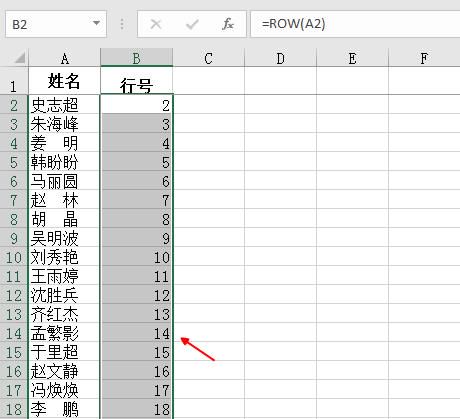Select row 10 header
The width and height of the screenshot is (460, 419).
[x=14, y=257]
